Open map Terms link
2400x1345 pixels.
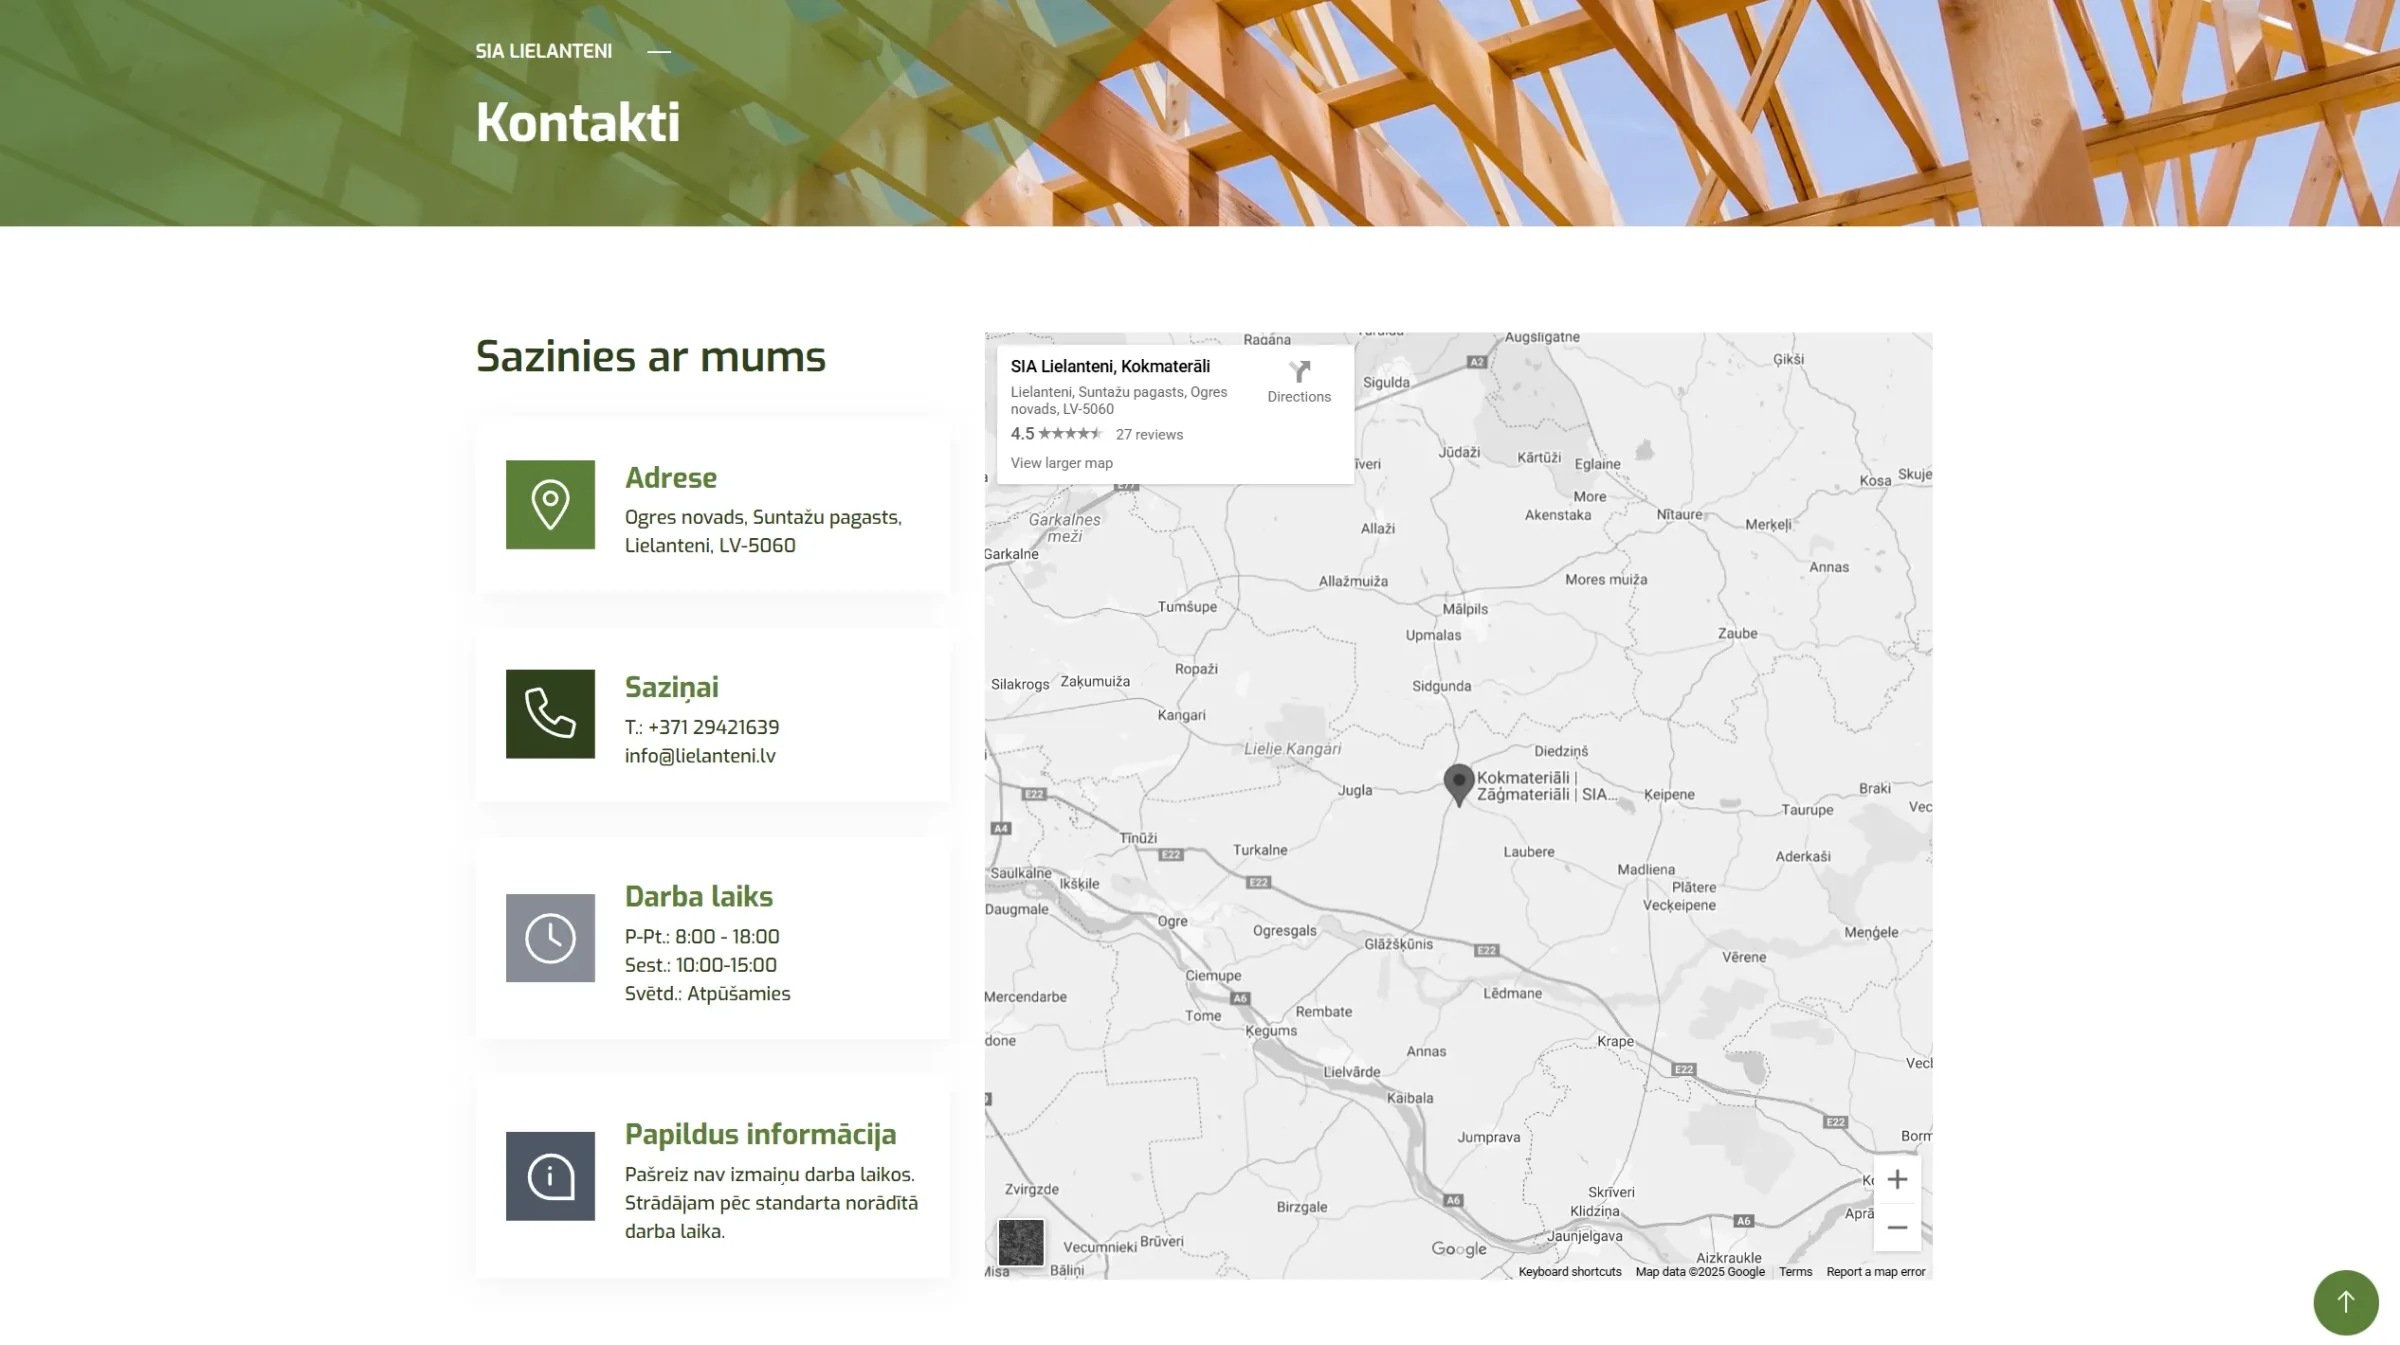click(x=1795, y=1272)
